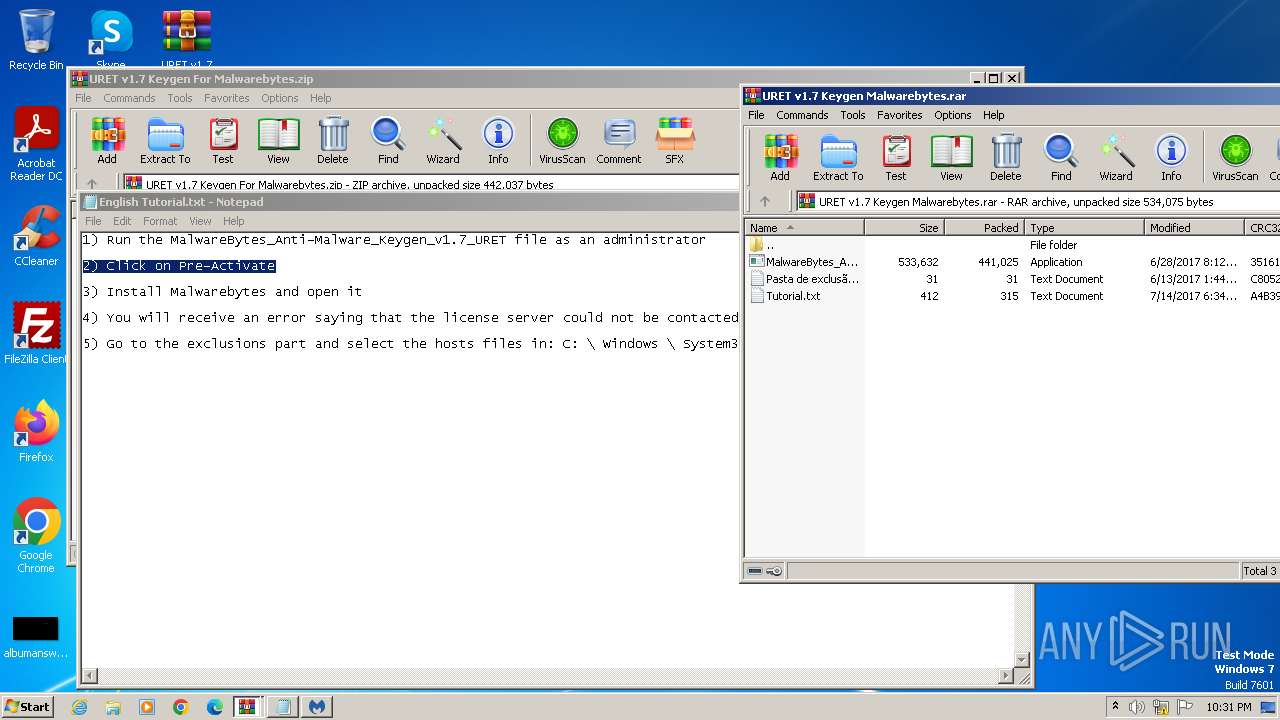Click Test in the rar WinRAR toolbar
The image size is (1280, 720).
coord(896,157)
